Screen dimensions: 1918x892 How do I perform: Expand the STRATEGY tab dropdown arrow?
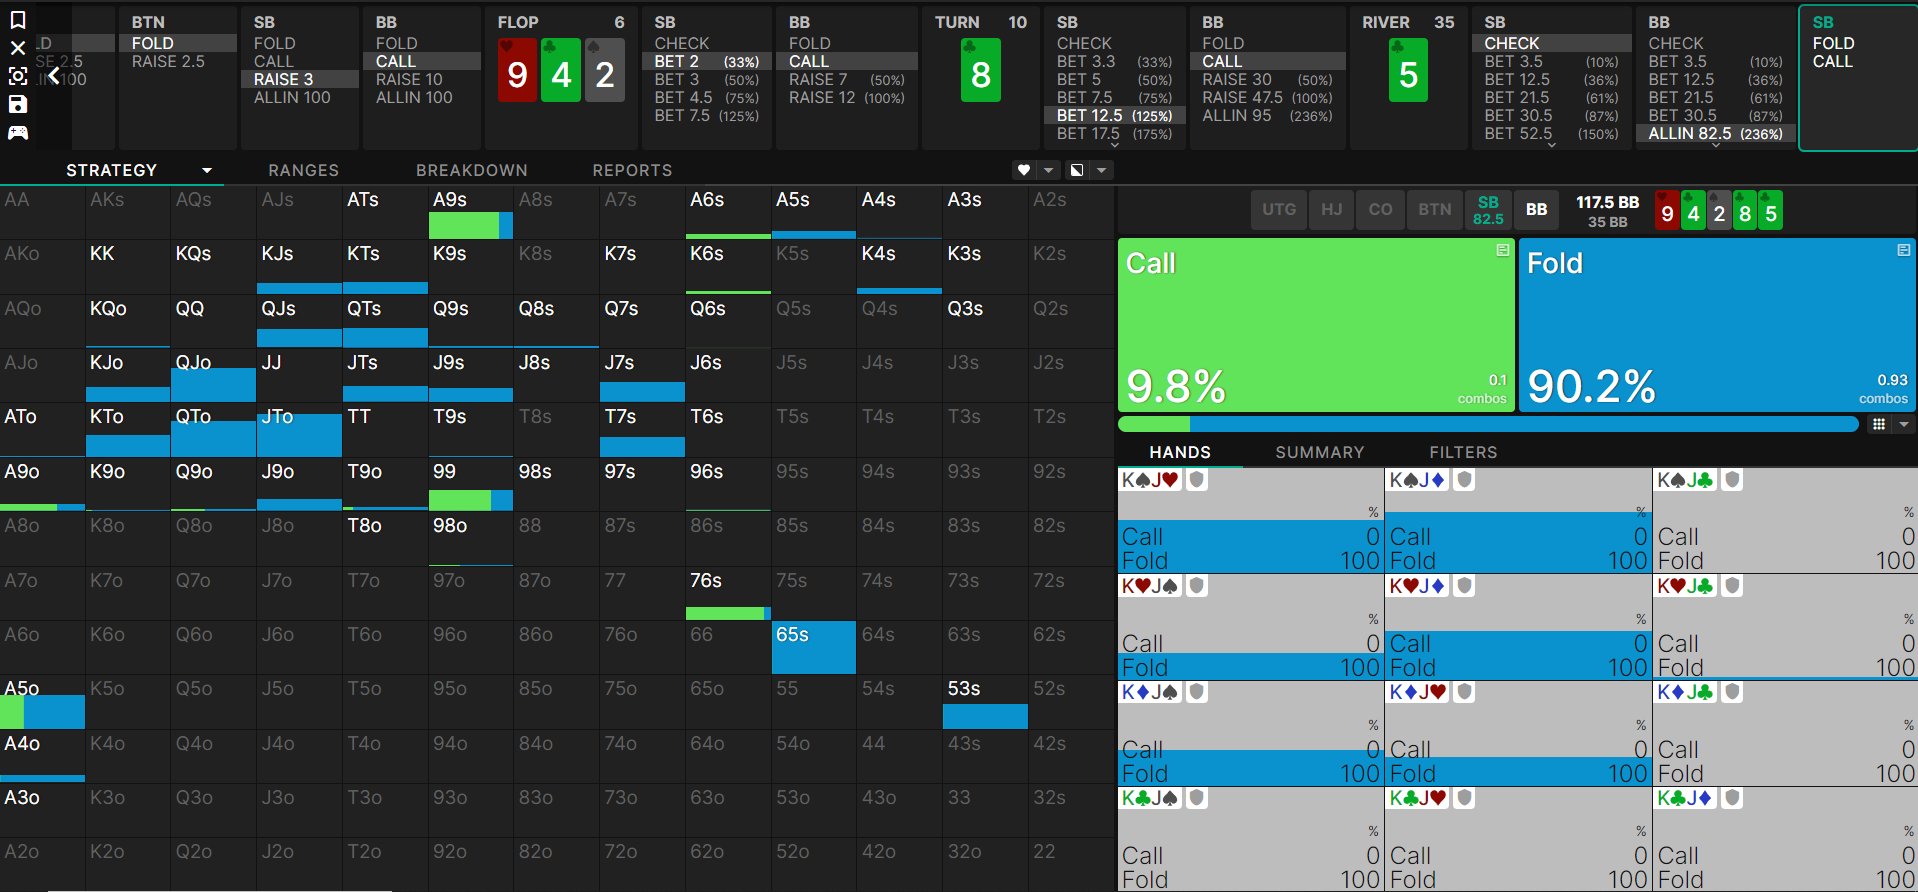point(207,171)
